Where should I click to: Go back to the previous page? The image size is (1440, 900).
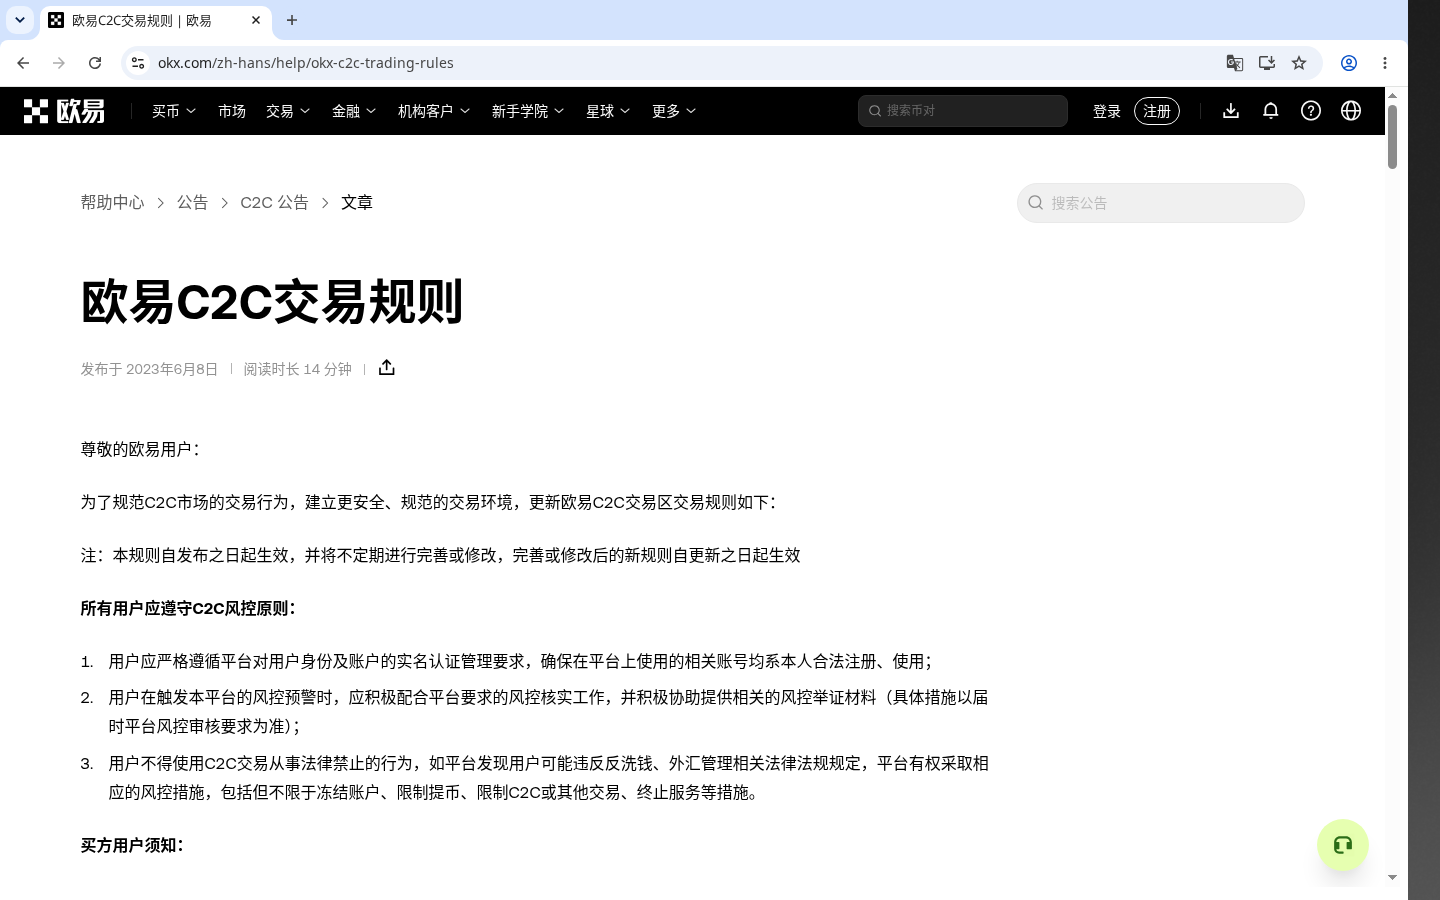pyautogui.click(x=23, y=63)
